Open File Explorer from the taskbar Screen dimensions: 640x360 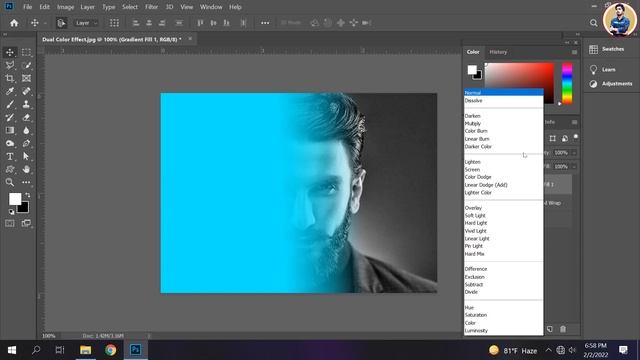85,350
